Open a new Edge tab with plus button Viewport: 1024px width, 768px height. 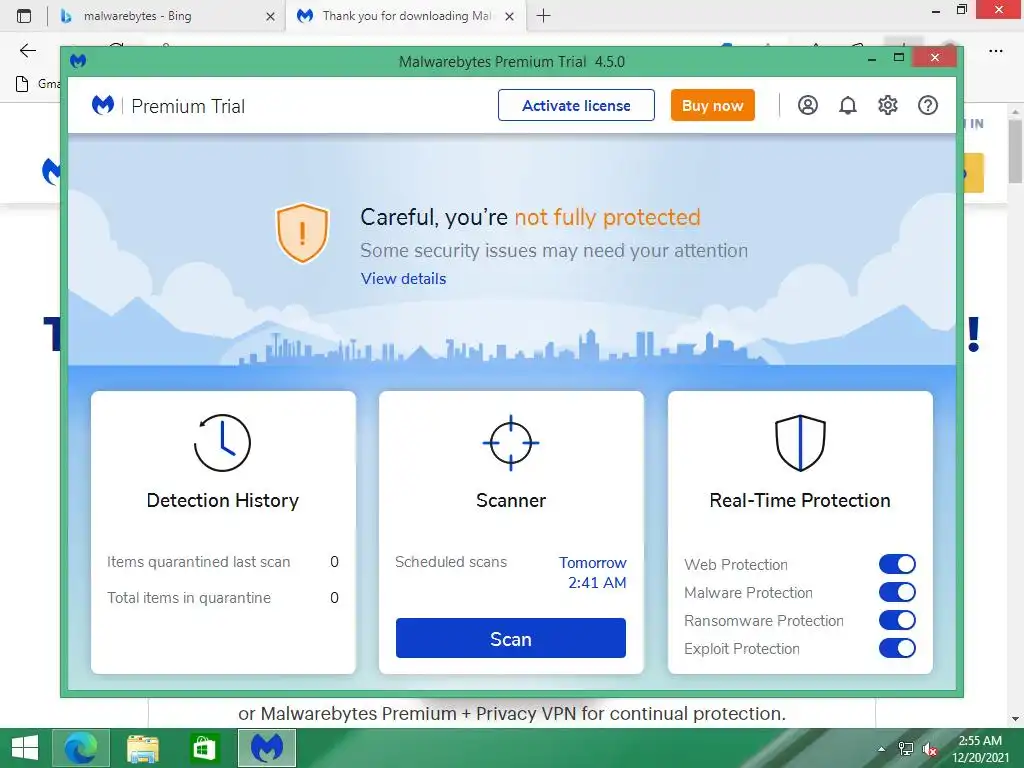(x=543, y=16)
